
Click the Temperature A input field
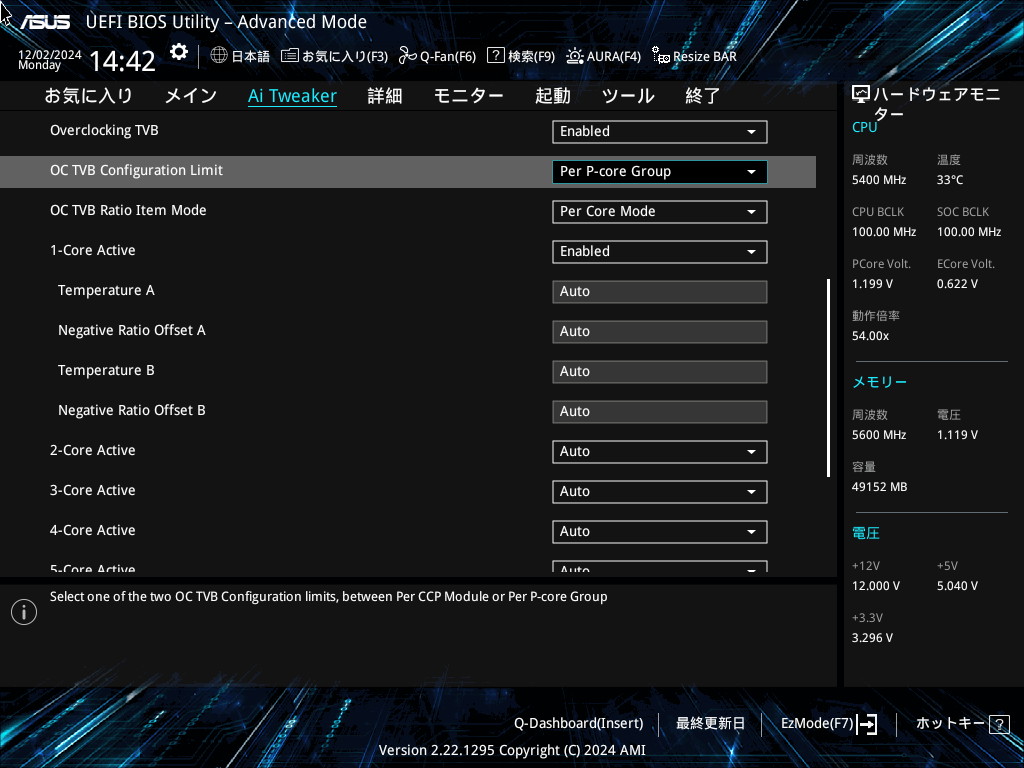tap(660, 292)
